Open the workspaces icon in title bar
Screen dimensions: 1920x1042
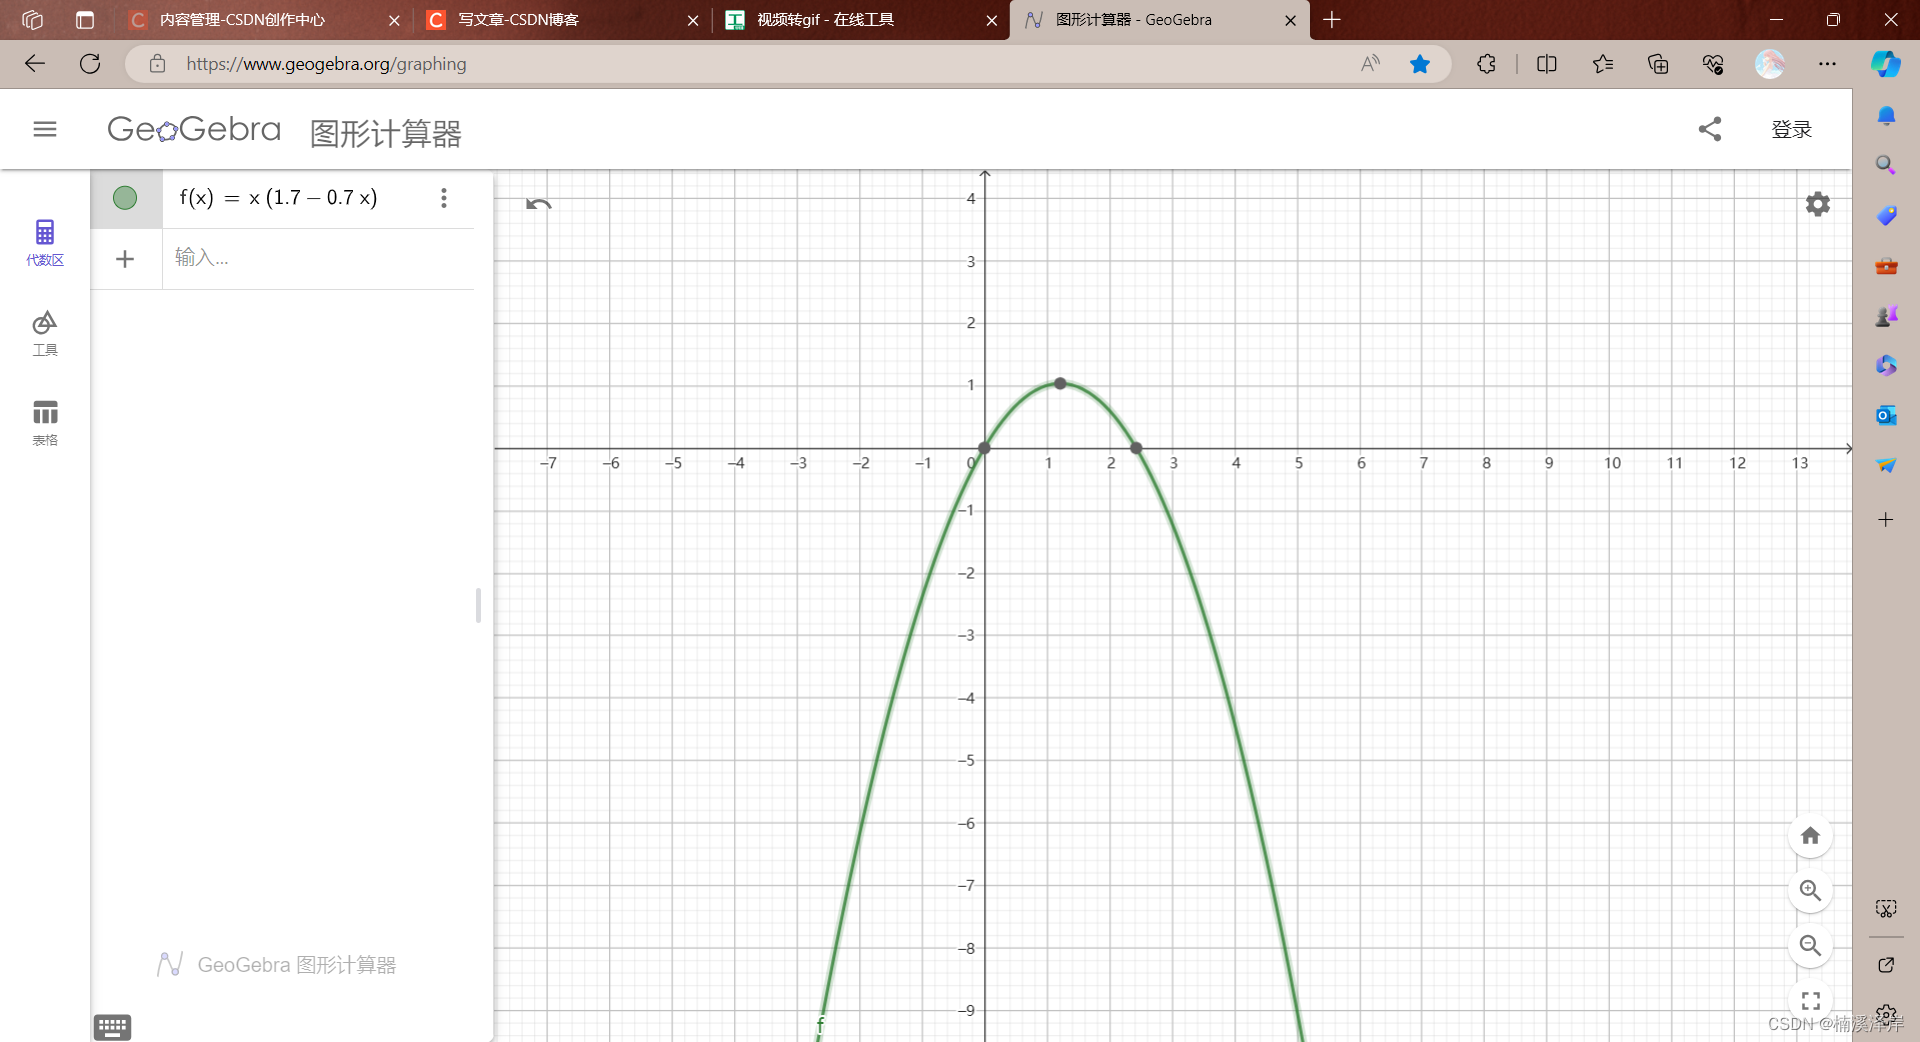[x=32, y=20]
